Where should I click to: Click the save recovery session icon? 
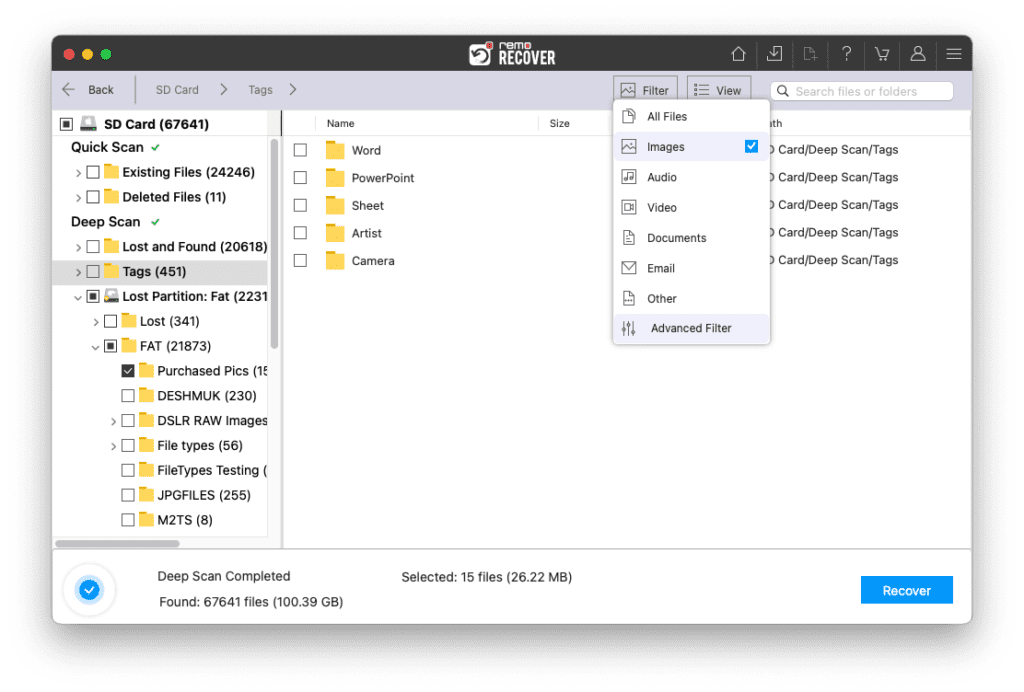[x=774, y=54]
